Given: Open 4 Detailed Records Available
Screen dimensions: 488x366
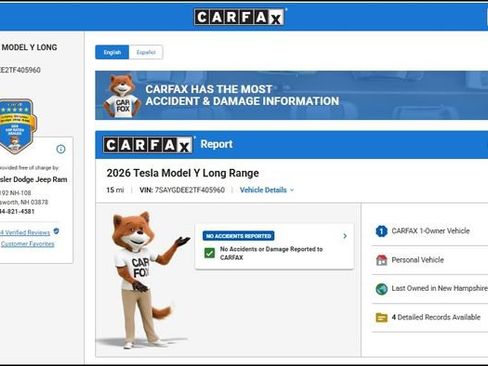Looking at the screenshot, I should point(430,318).
